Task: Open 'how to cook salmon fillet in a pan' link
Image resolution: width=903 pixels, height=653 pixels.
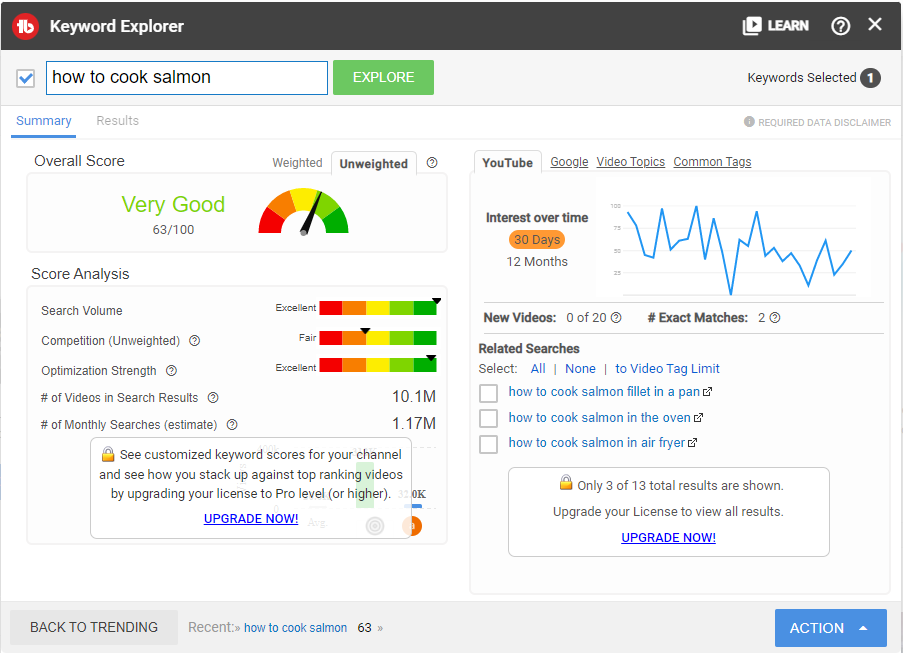Action: 604,392
